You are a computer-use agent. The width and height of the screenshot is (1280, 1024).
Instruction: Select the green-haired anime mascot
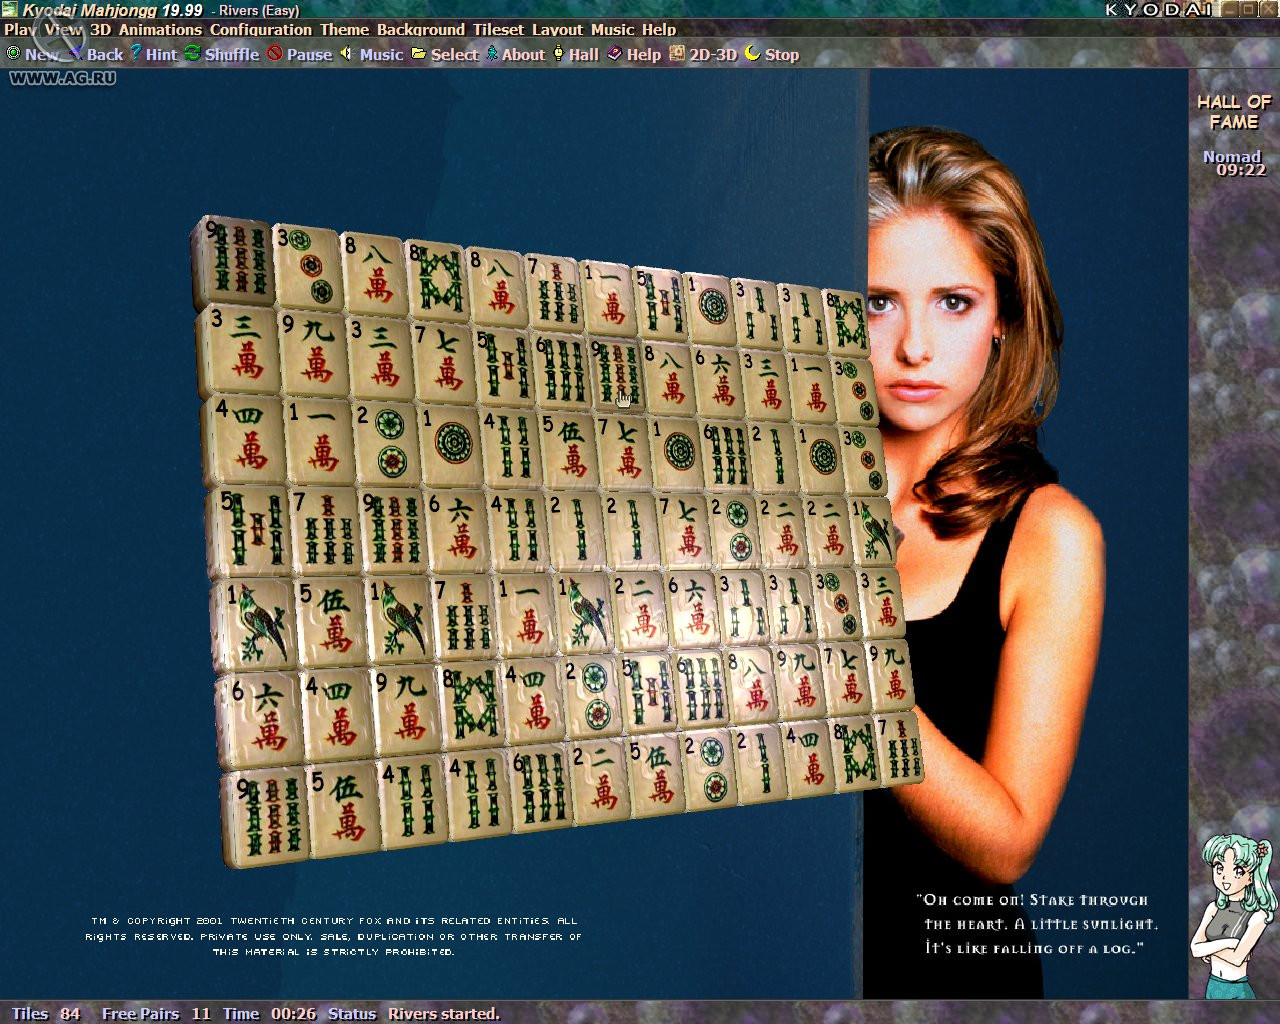point(1233,914)
